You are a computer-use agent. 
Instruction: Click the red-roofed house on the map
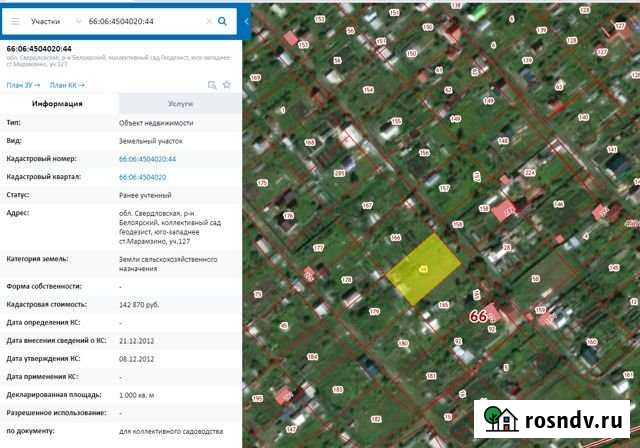point(504,210)
